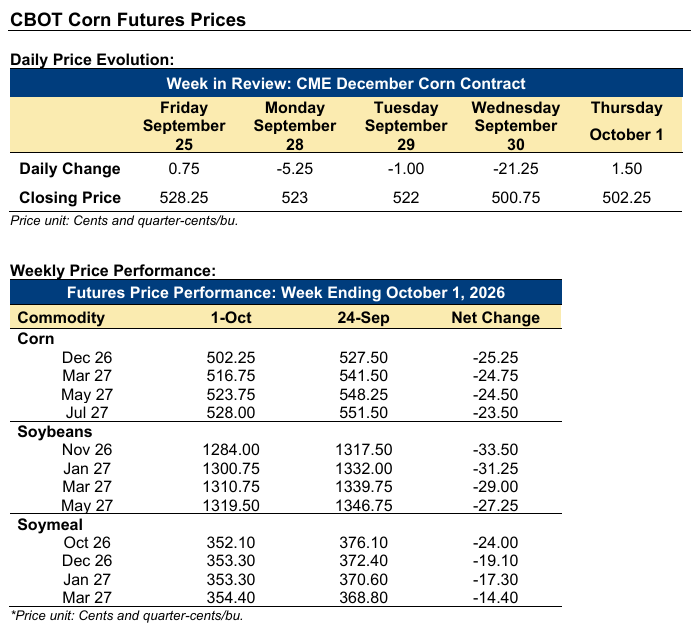691x632 pixels.
Task: Click the 528.25 Friday closing price
Action: coord(184,197)
